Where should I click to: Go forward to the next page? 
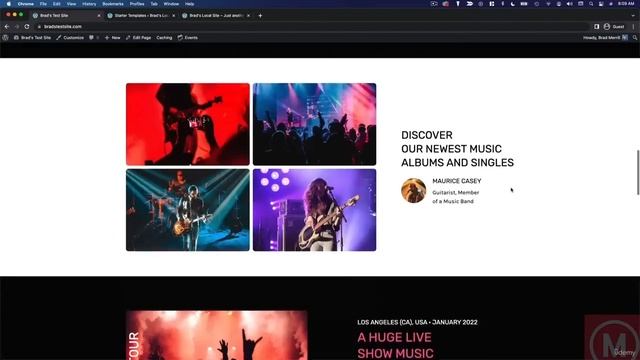[17, 27]
